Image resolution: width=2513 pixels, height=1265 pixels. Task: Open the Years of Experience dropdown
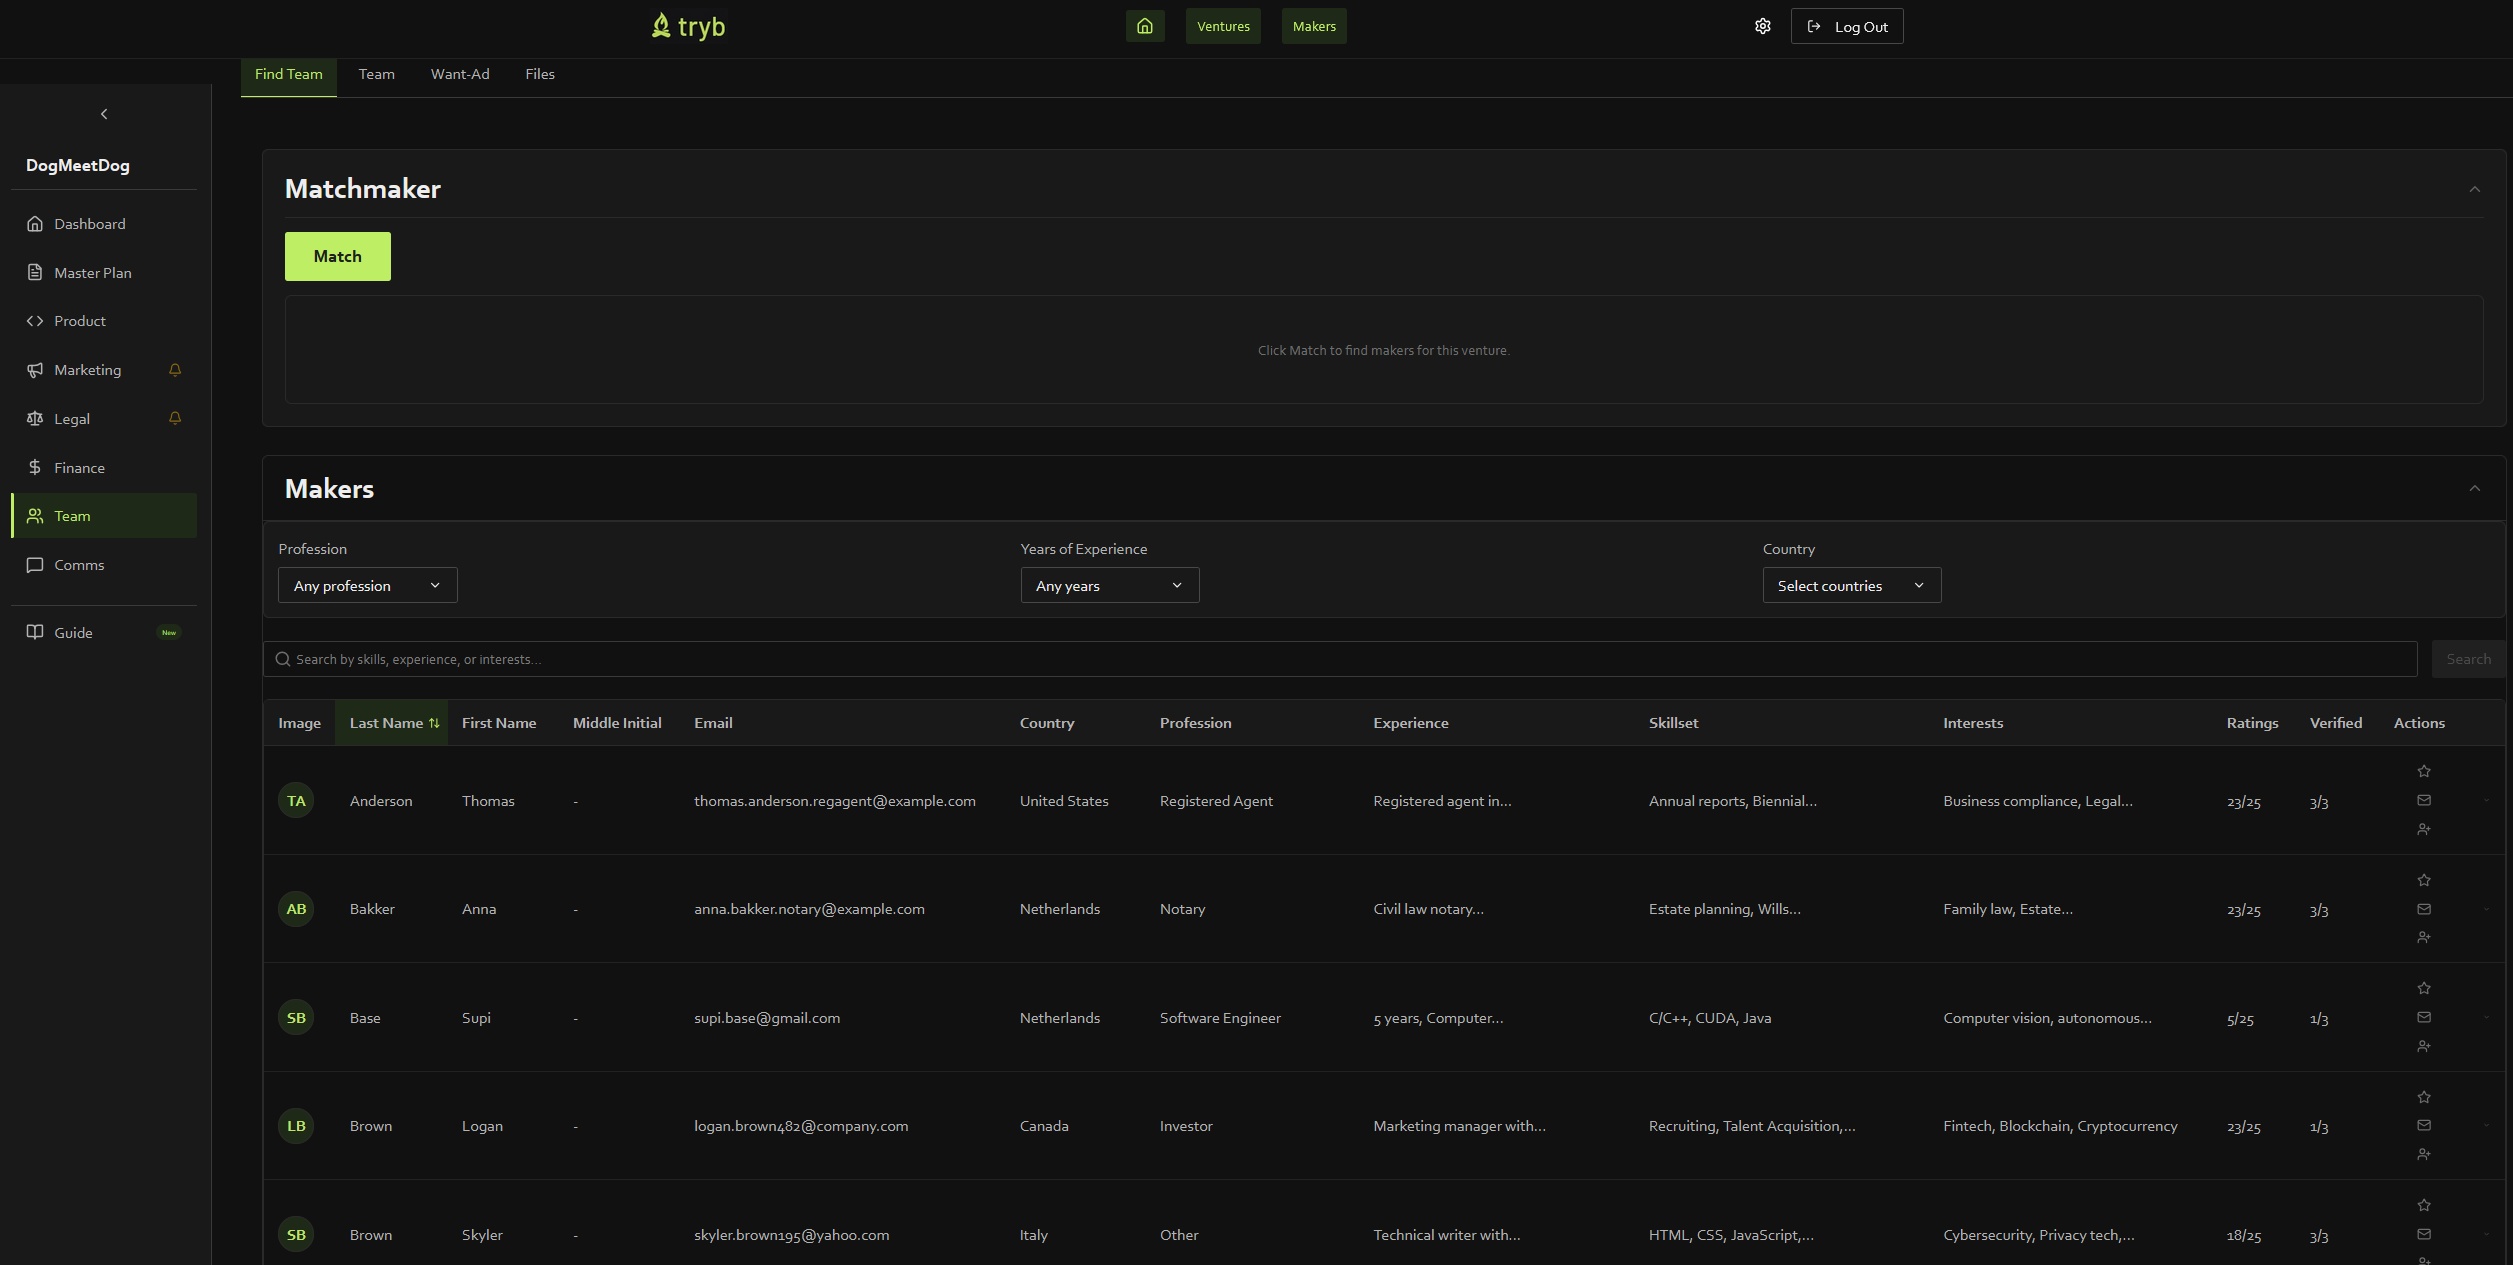[1109, 585]
